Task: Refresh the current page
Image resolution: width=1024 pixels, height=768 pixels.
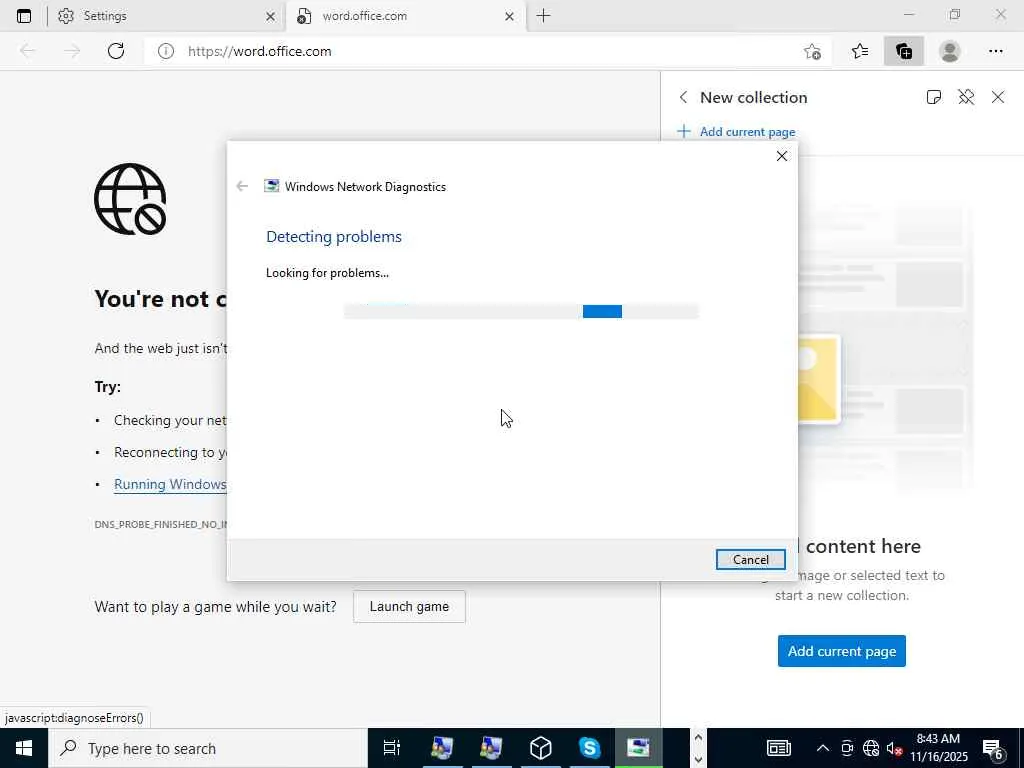Action: [116, 51]
